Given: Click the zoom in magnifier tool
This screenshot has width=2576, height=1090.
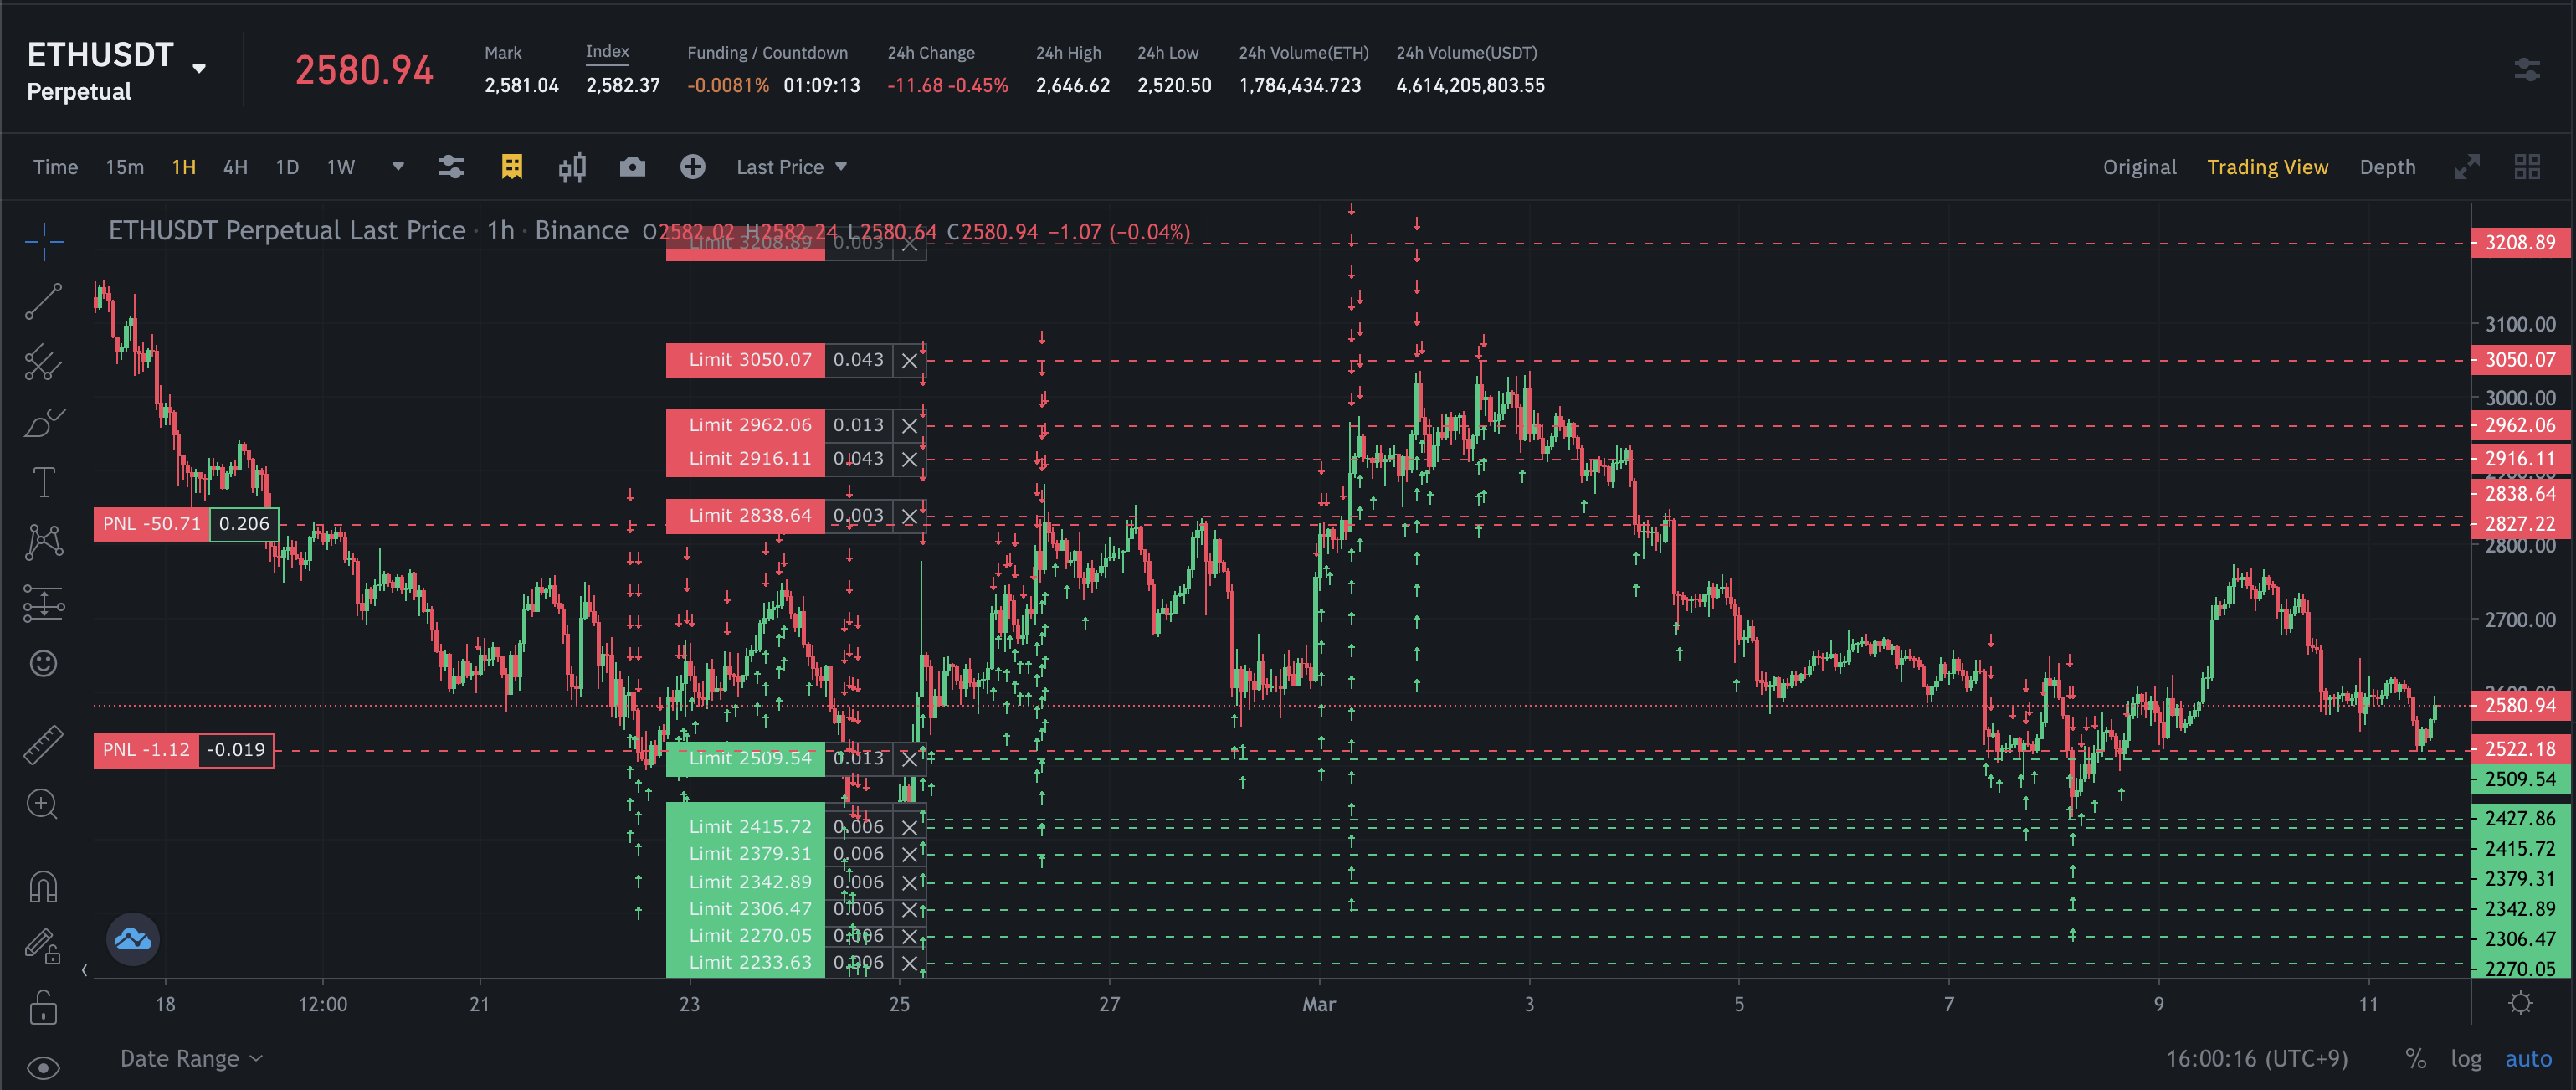Looking at the screenshot, I should [x=43, y=804].
